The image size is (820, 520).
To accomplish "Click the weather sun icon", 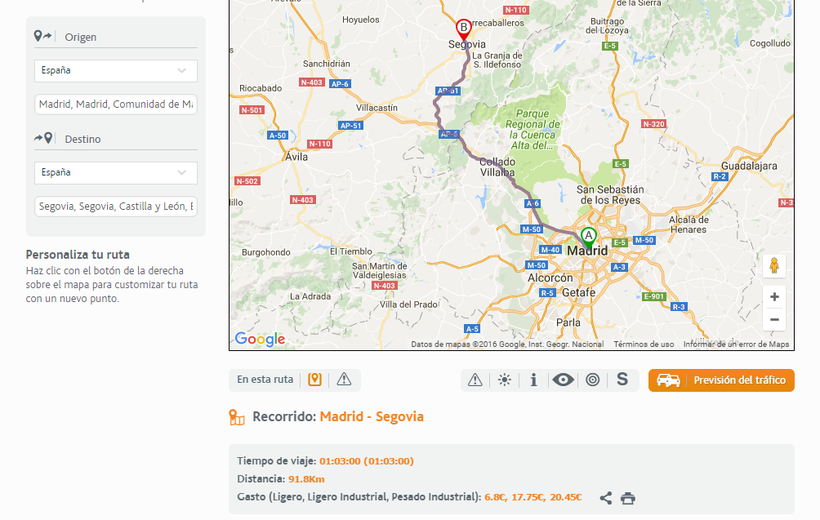I will click(504, 380).
